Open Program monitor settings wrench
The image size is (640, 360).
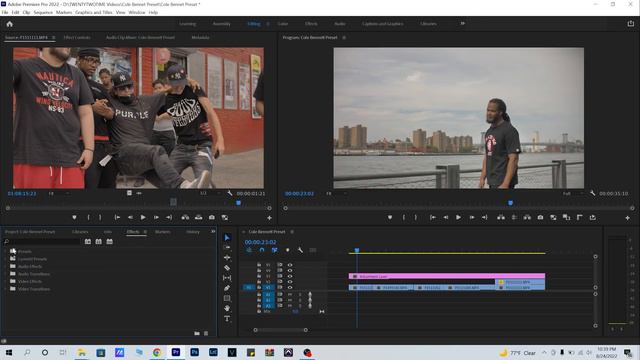click(x=592, y=193)
